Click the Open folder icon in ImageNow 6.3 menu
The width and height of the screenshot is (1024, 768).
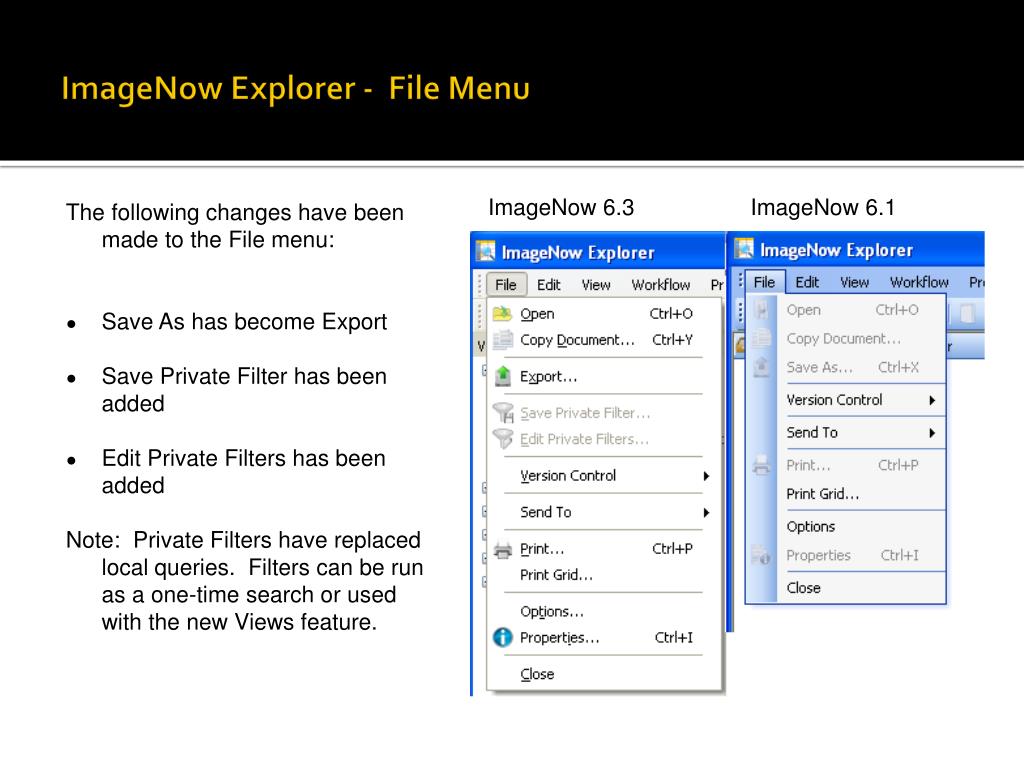pos(502,313)
